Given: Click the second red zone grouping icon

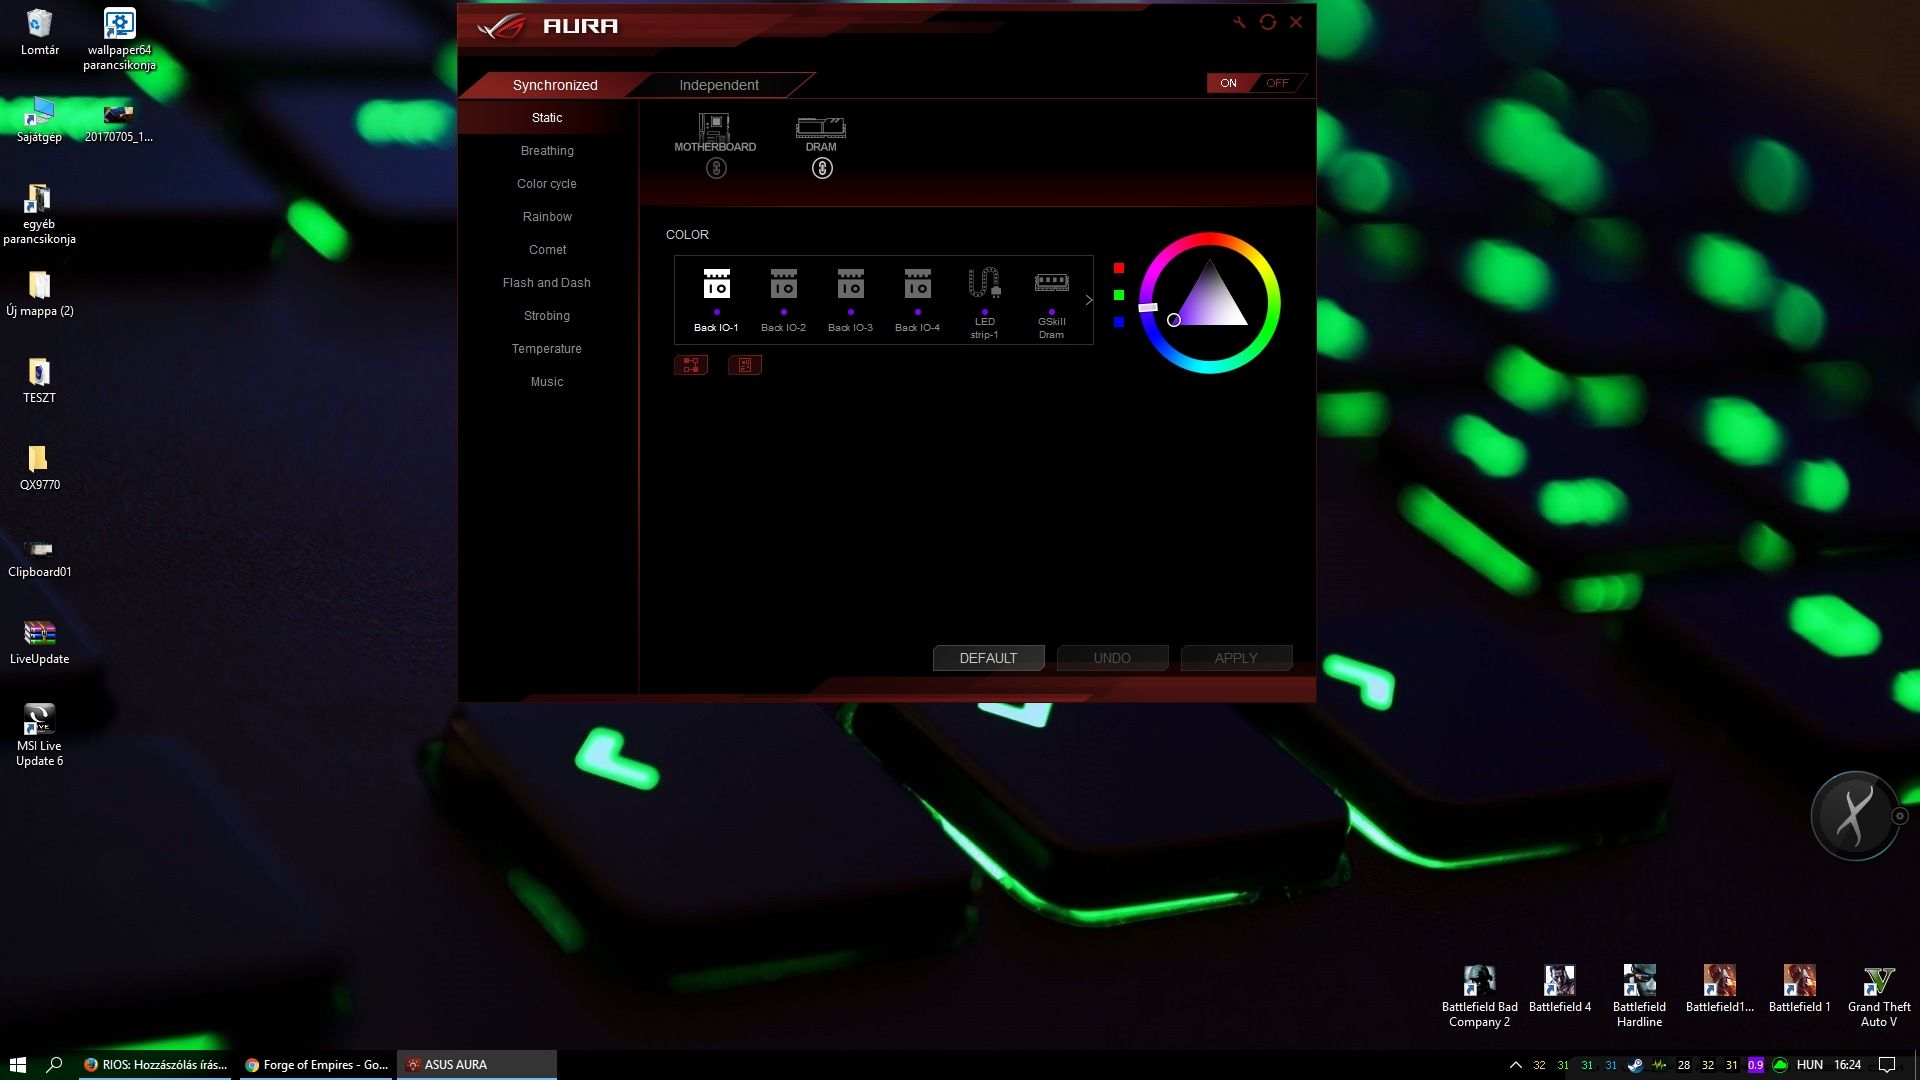Looking at the screenshot, I should [x=745, y=365].
